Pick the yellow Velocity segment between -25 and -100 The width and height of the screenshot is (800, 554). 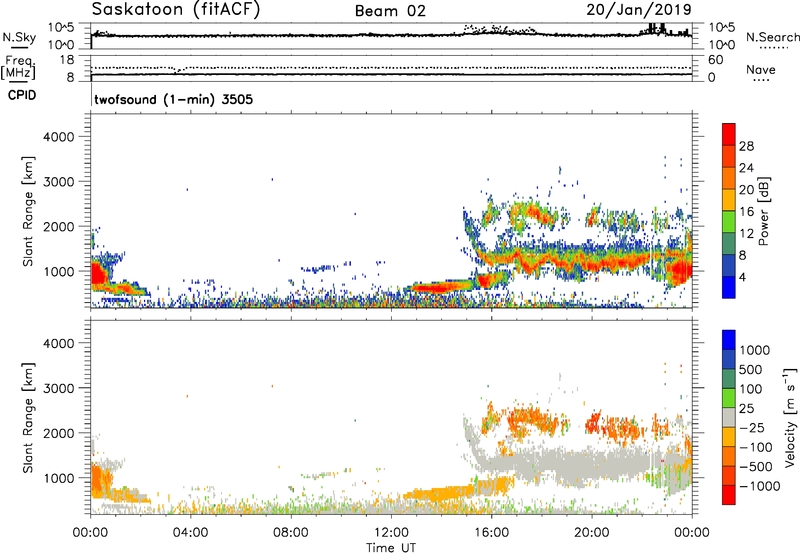729,437
